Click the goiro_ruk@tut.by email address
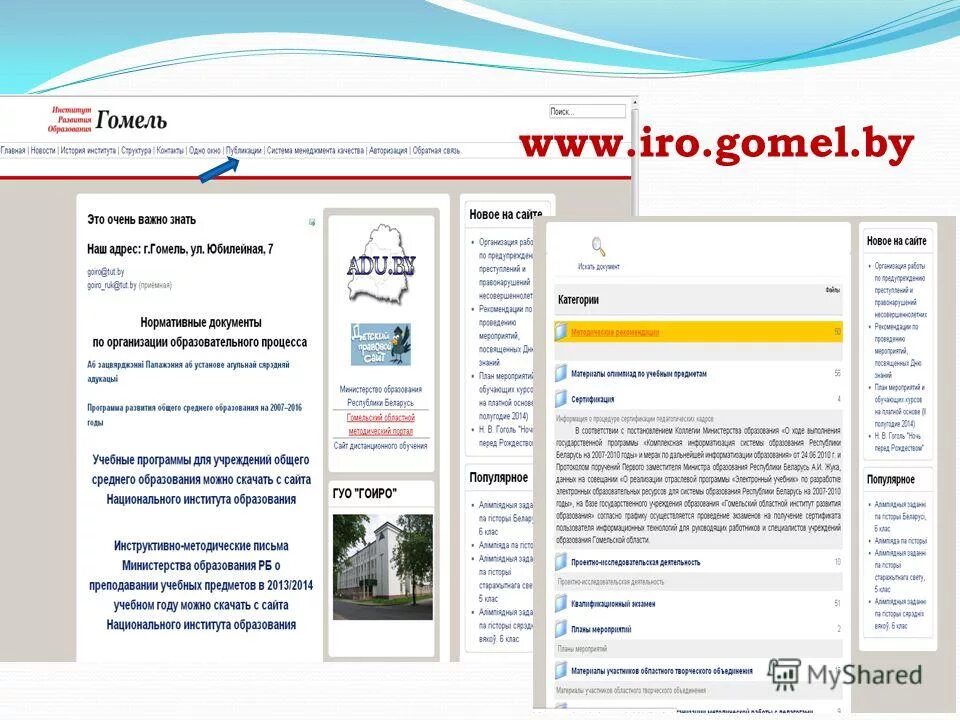The height and width of the screenshot is (720, 960). pyautogui.click(x=111, y=285)
